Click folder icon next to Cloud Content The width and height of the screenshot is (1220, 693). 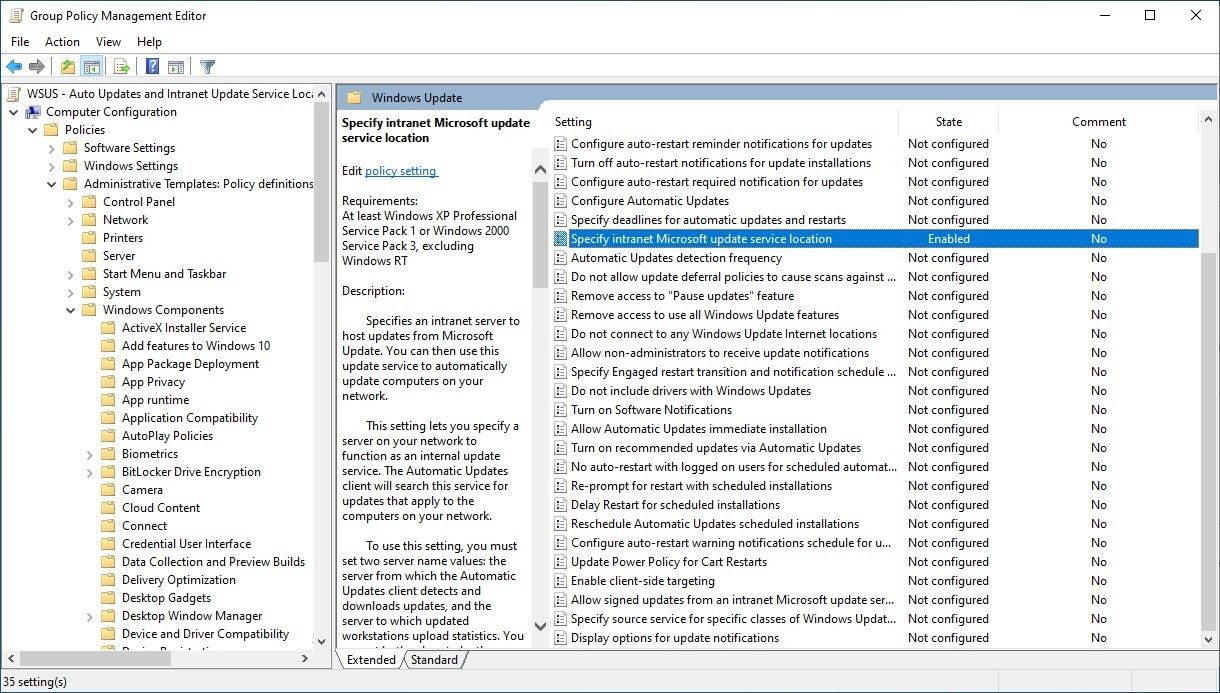pyautogui.click(x=108, y=508)
